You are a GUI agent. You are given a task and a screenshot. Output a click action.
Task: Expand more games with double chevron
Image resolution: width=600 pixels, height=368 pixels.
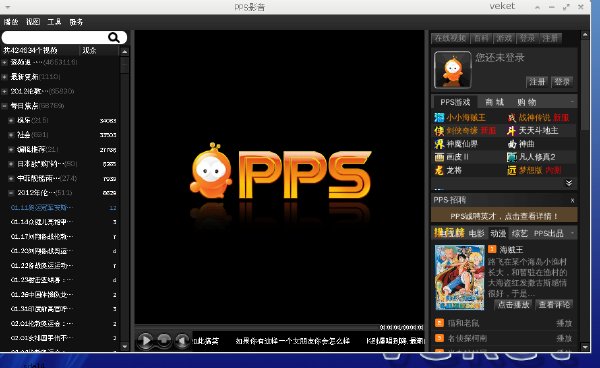569,183
